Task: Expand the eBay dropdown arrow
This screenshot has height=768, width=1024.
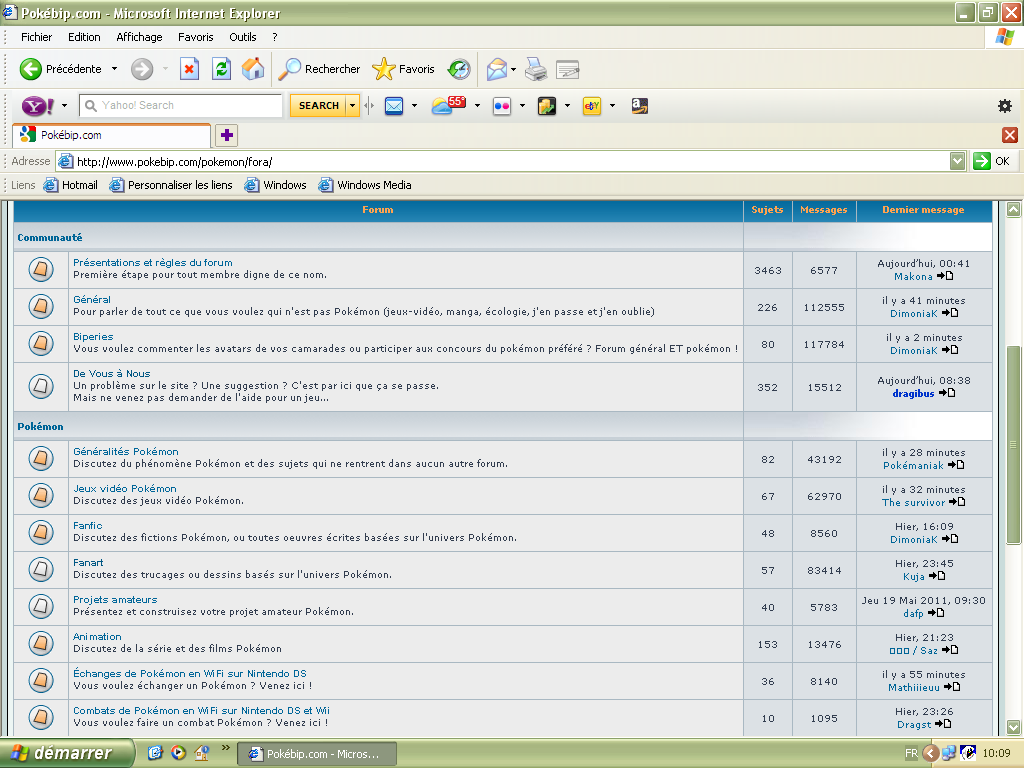Action: [x=612, y=105]
